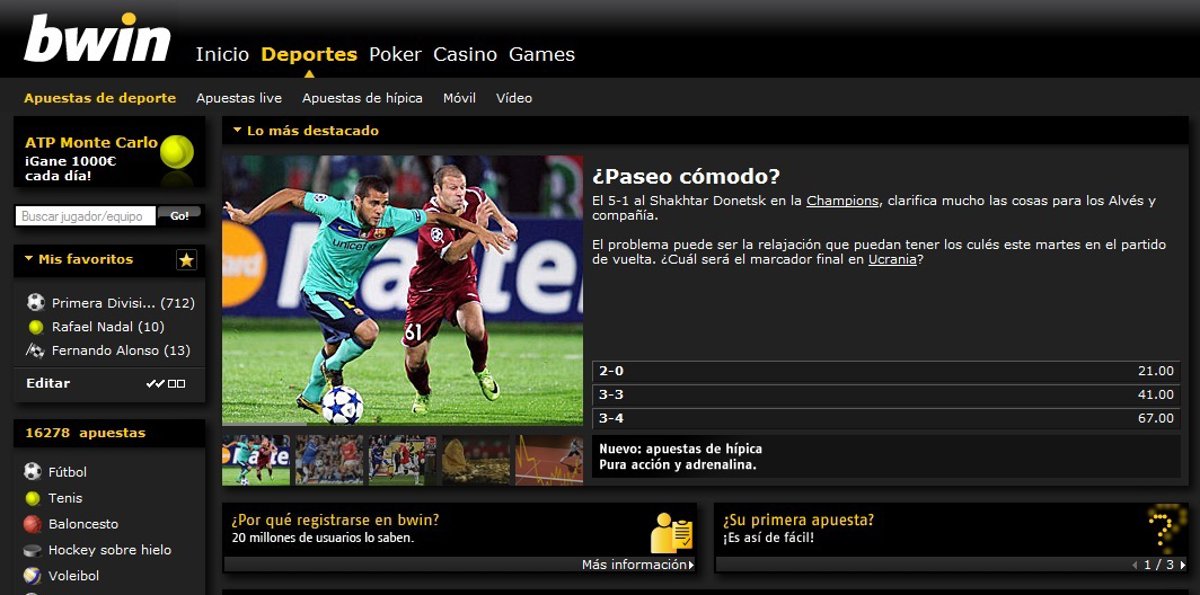Select the Fútbol soccer ball icon
This screenshot has height=595, width=1200.
pos(33,472)
